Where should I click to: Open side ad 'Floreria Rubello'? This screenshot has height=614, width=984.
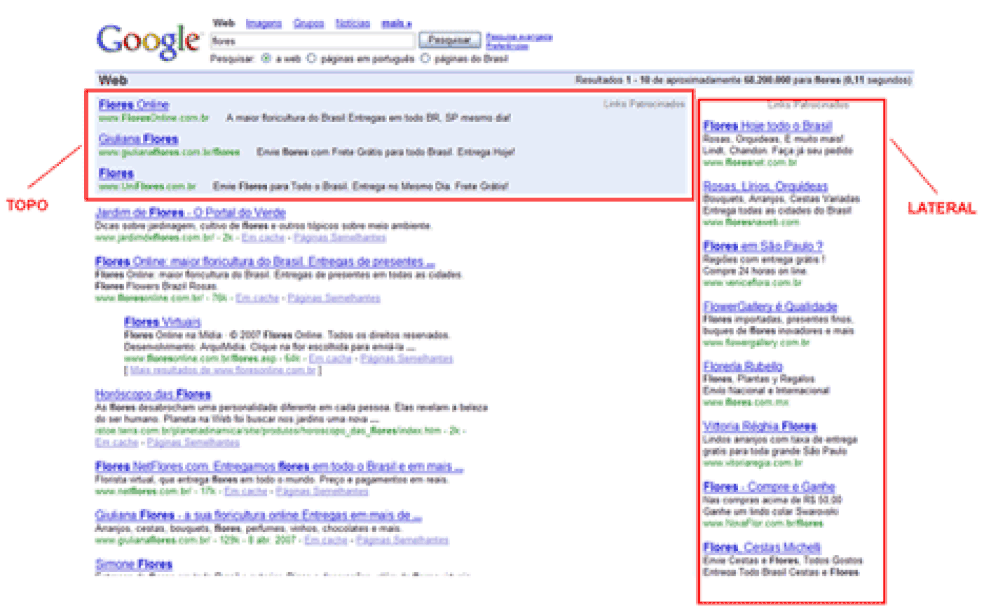pyautogui.click(x=743, y=367)
